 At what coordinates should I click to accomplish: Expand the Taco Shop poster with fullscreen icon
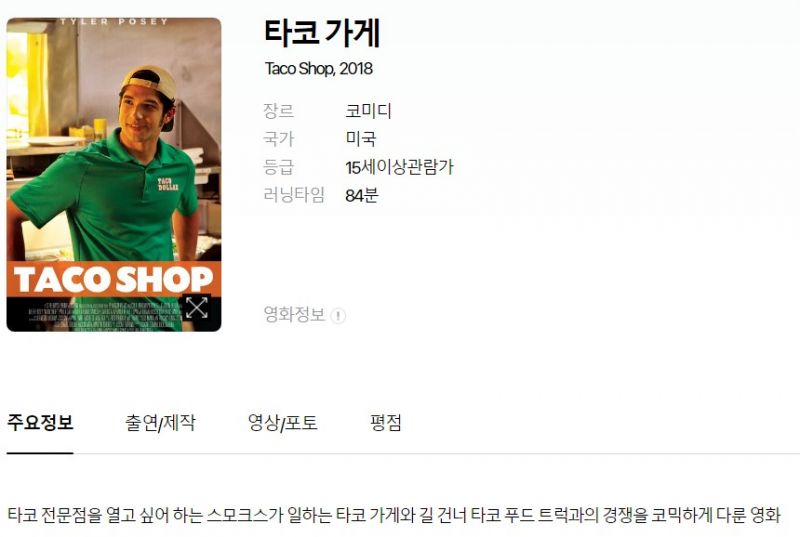[x=196, y=308]
